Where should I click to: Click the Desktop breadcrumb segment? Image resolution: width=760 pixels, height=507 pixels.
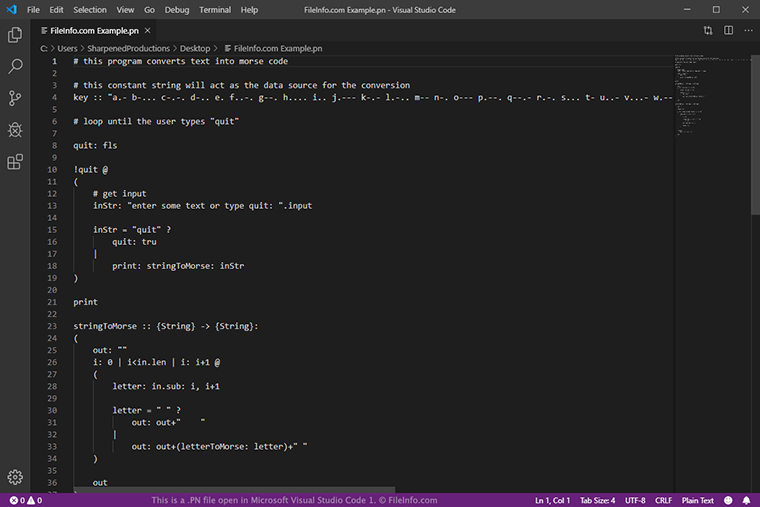[194, 48]
